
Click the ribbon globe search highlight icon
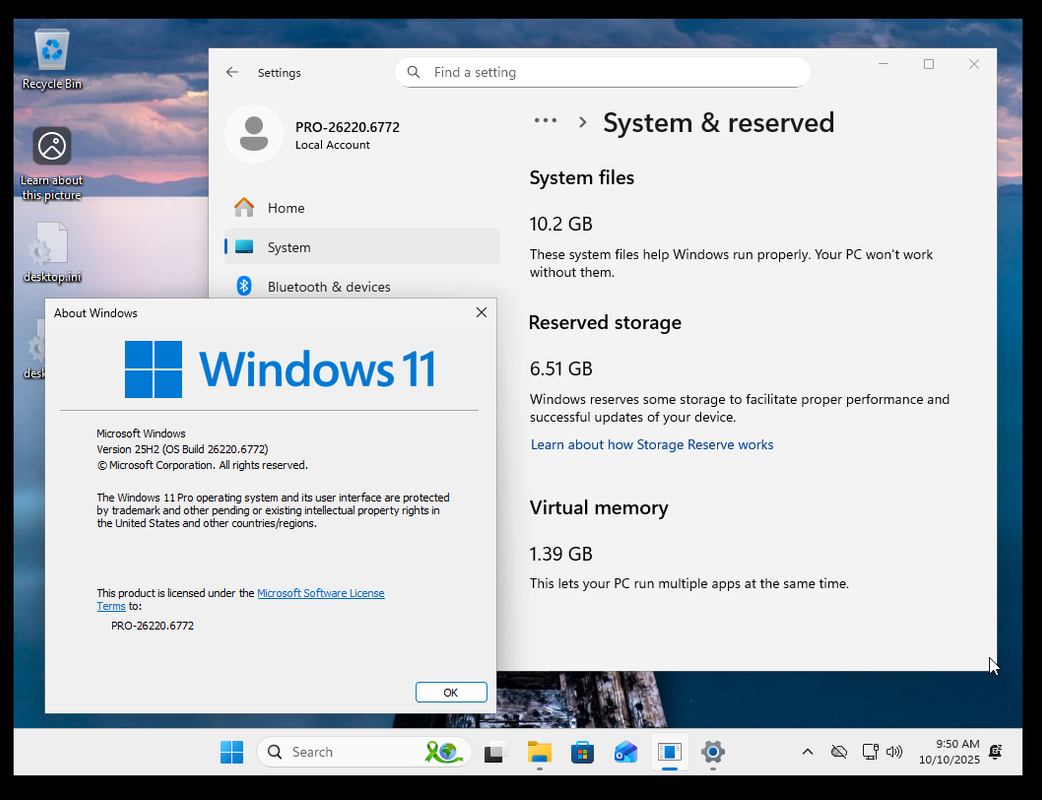[x=444, y=752]
